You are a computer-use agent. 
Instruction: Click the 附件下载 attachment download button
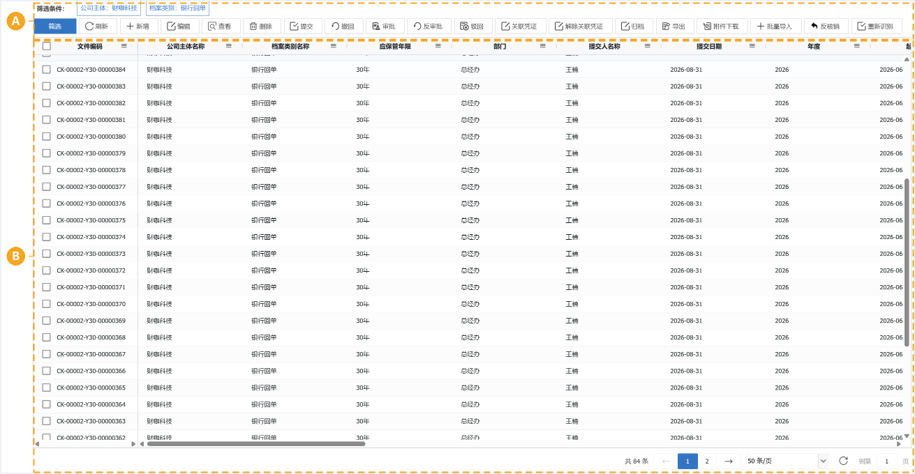(x=722, y=26)
